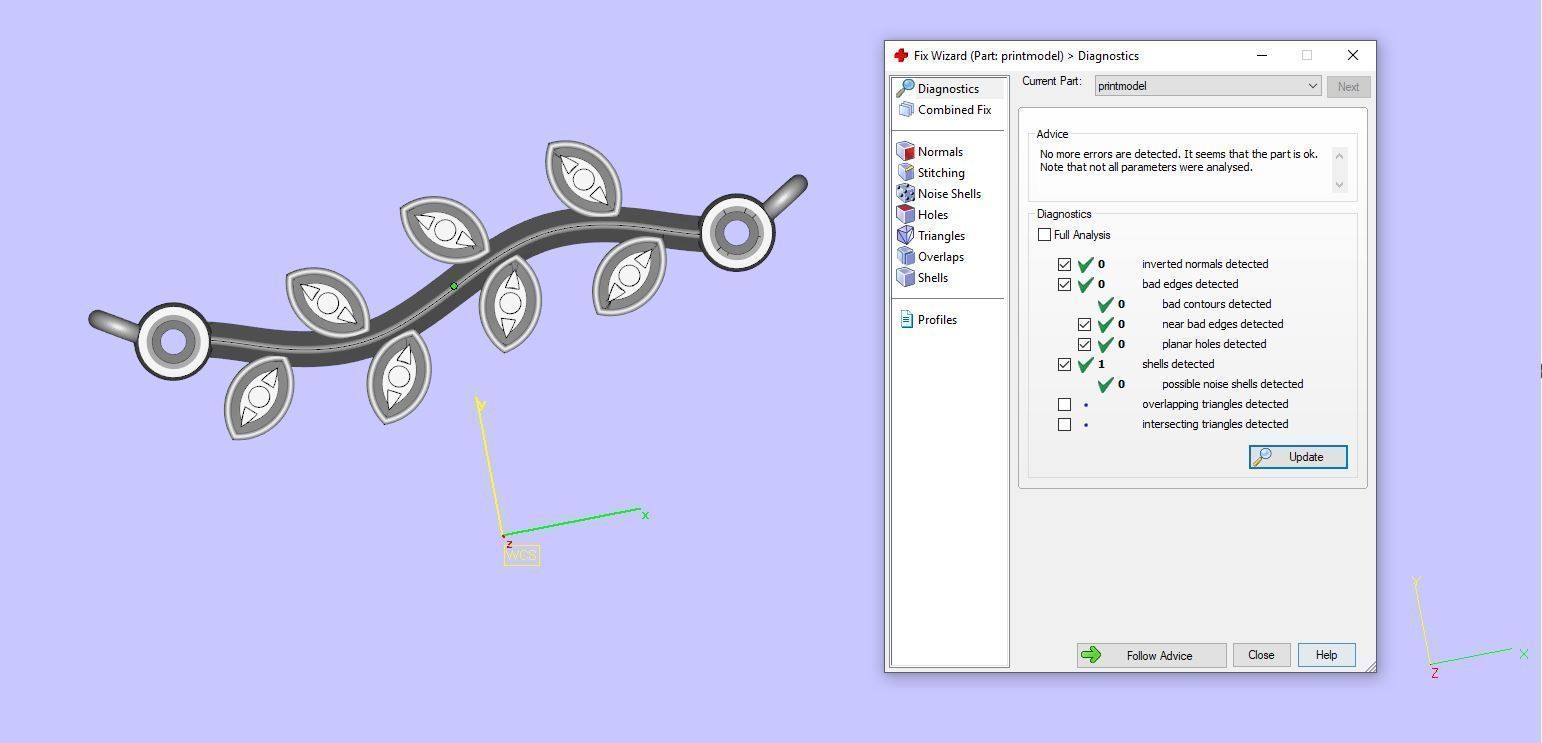Viewport: 1542px width, 743px height.
Task: Uncheck inverted normals detected checkbox
Action: point(1064,264)
